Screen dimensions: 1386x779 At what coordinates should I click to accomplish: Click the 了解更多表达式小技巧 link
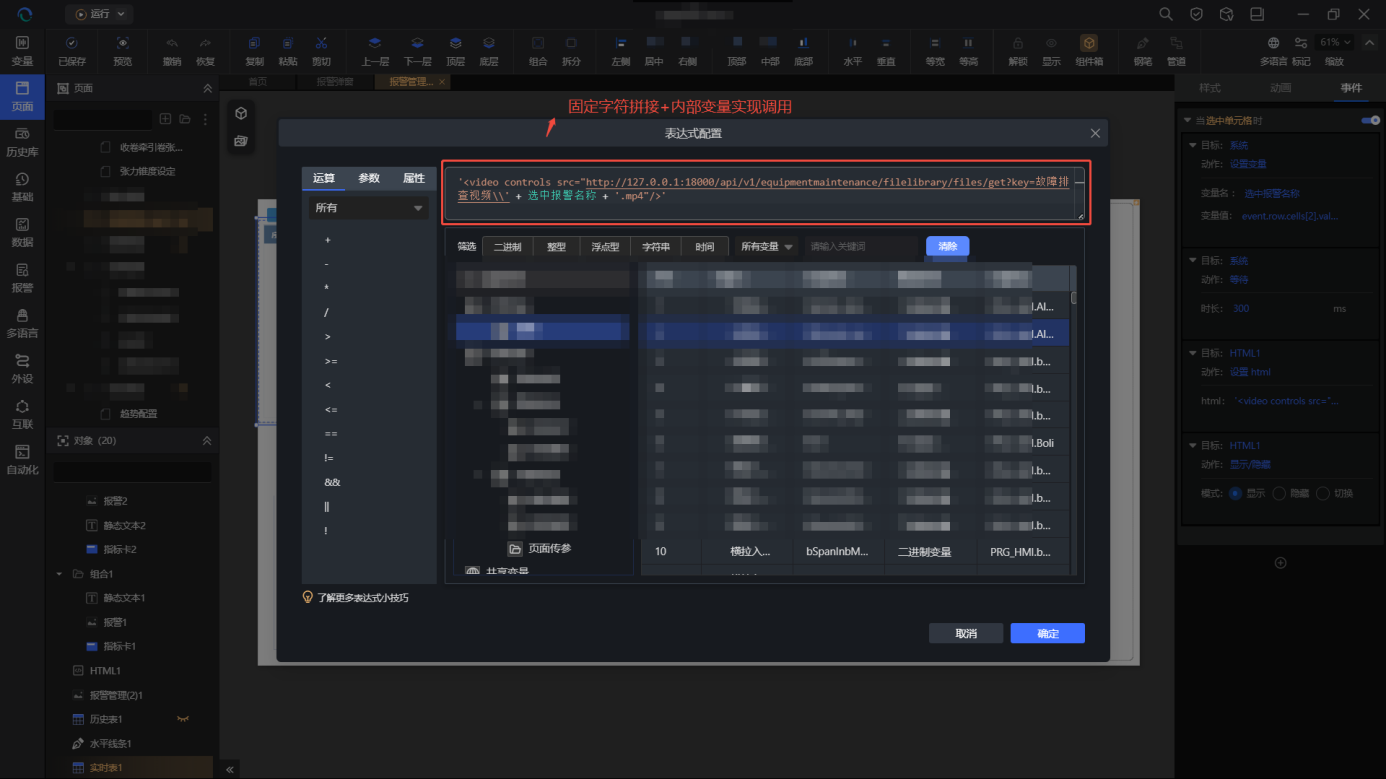click(362, 597)
